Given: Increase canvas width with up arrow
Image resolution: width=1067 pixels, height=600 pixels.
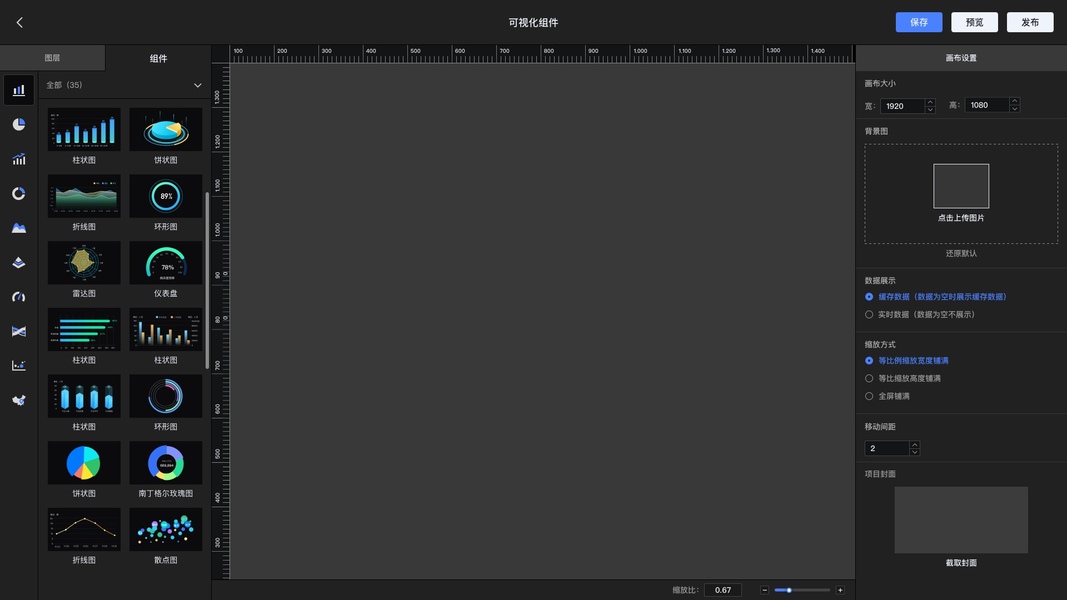Looking at the screenshot, I should (930, 103).
